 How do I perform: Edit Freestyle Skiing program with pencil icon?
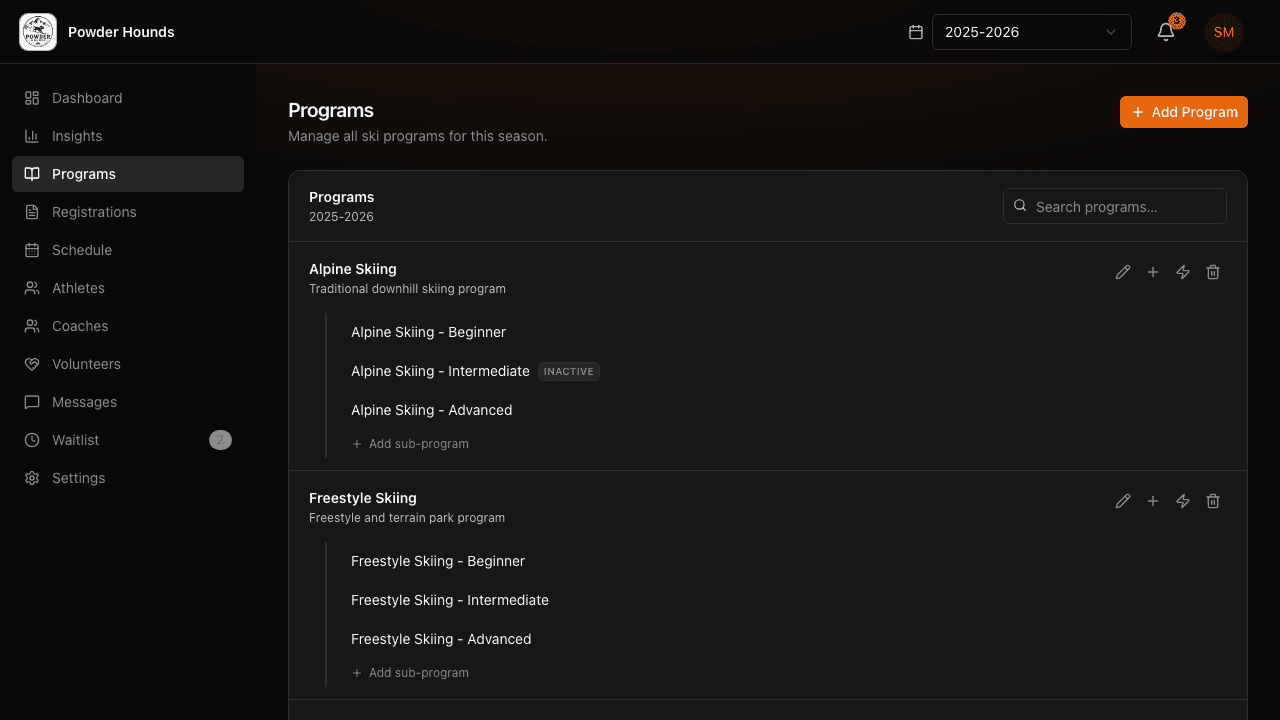tap(1123, 501)
